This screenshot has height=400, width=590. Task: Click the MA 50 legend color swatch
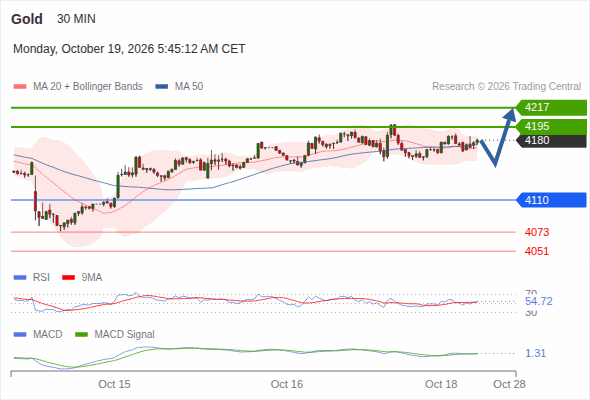click(162, 87)
